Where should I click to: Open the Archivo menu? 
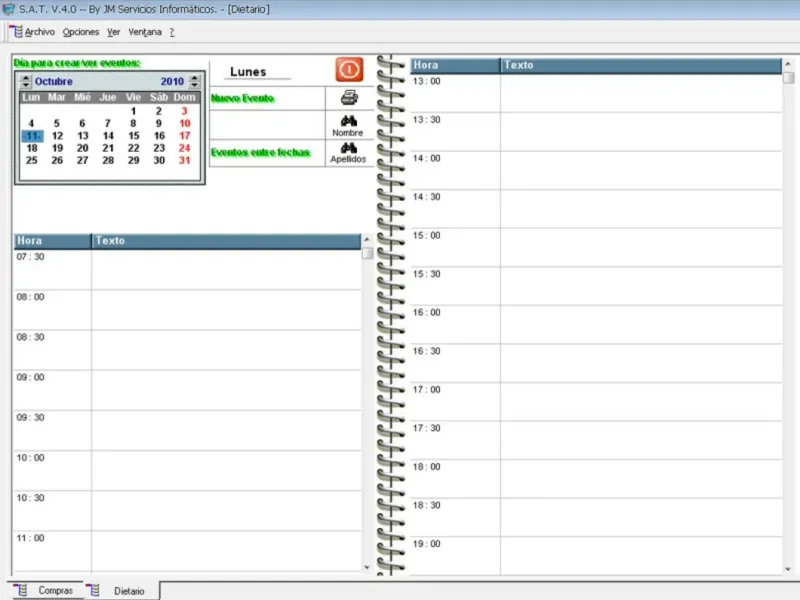click(x=40, y=32)
